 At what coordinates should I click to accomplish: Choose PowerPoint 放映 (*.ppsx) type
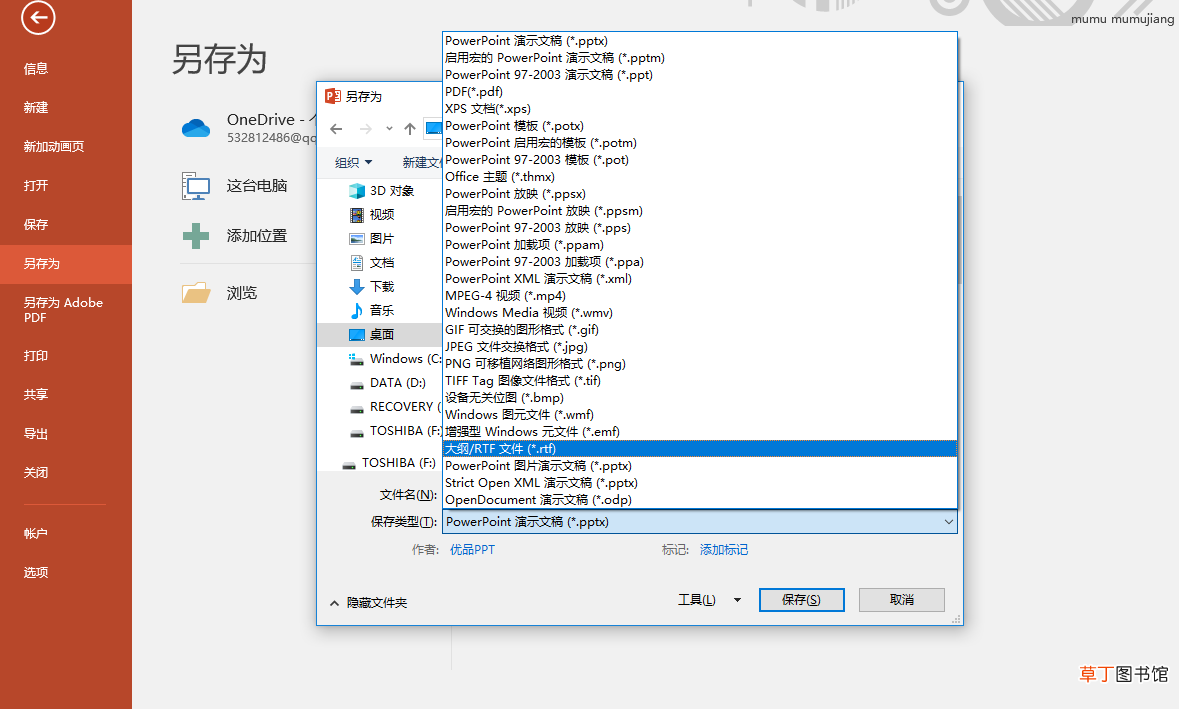pyautogui.click(x=699, y=194)
